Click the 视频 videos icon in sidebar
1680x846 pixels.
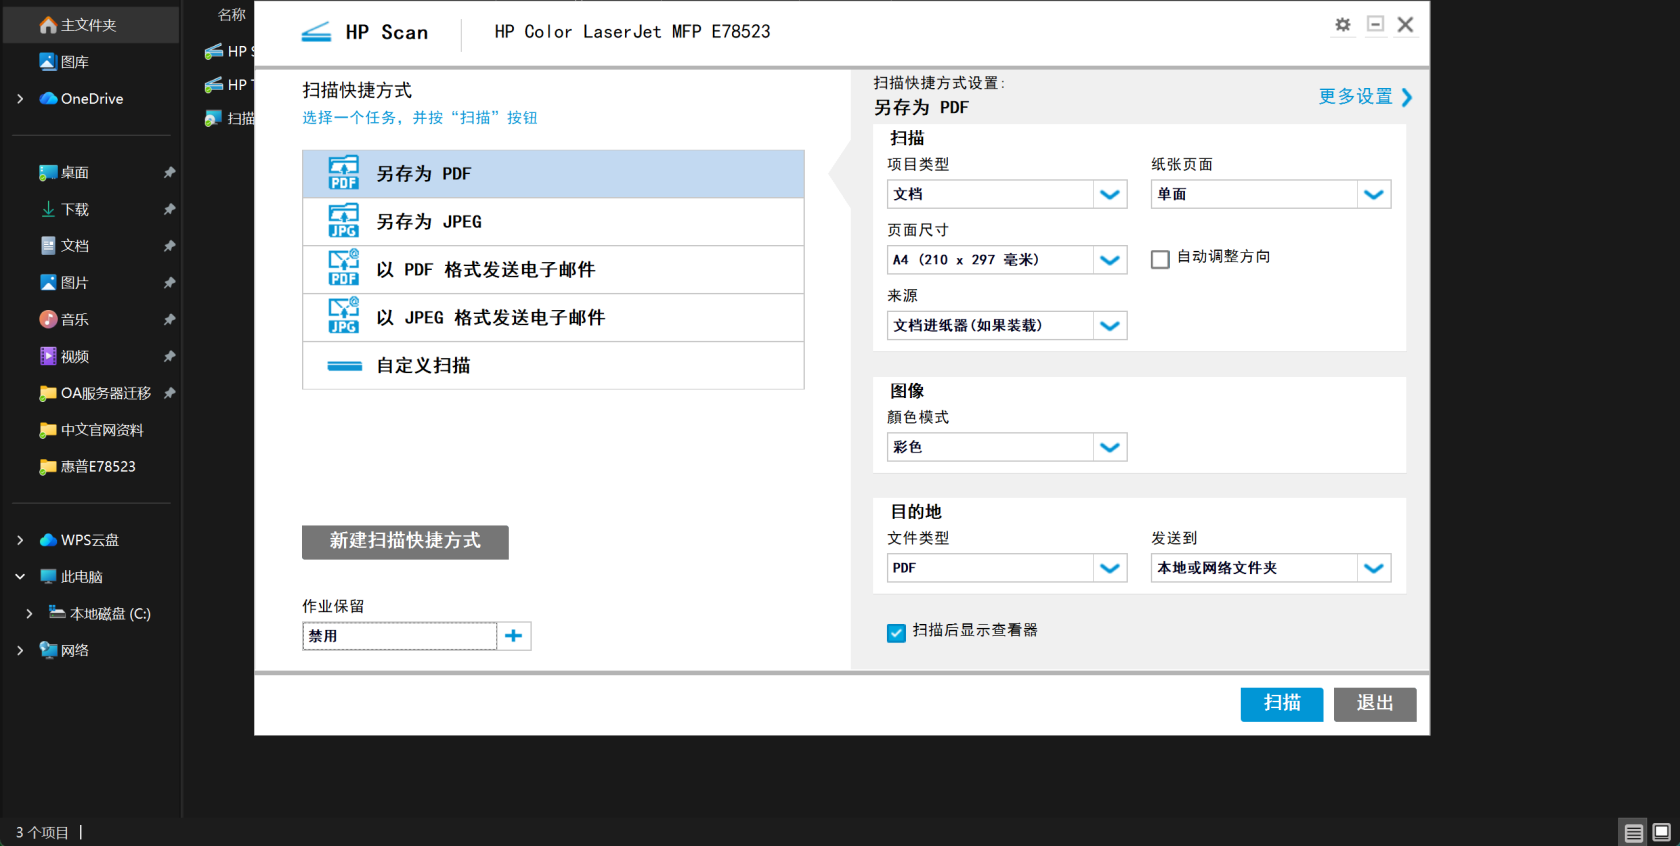(x=48, y=356)
